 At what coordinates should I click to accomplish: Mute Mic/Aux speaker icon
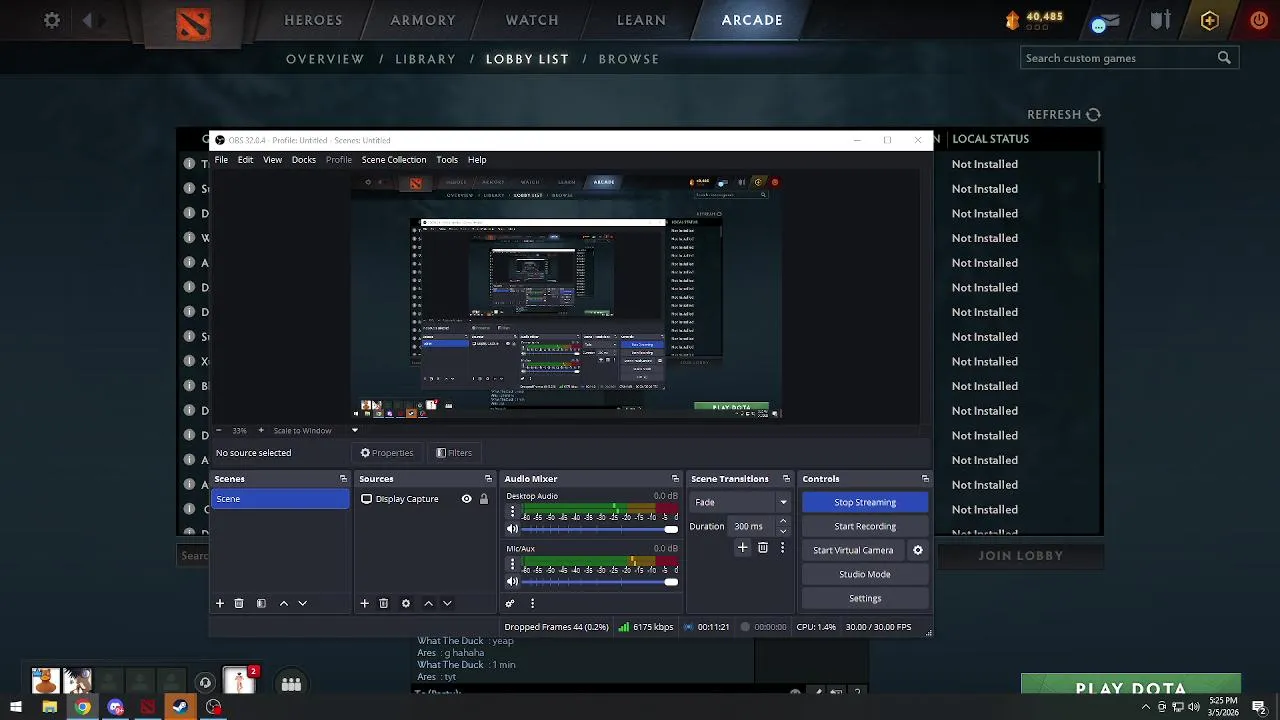(x=513, y=582)
